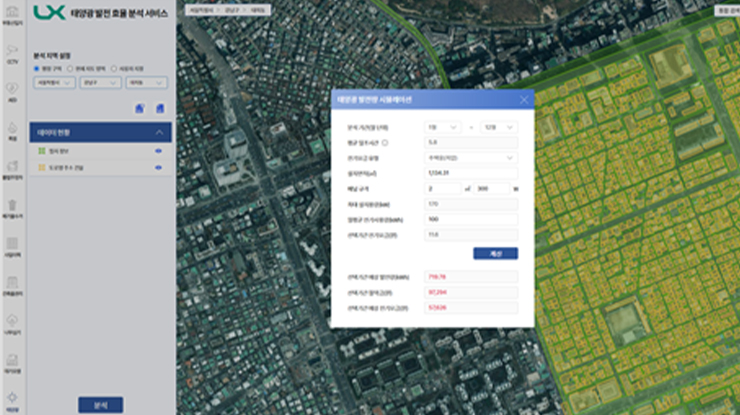Click the water drop icon in left sidebar
Viewport: 740px width, 415px height.
[x=12, y=128]
